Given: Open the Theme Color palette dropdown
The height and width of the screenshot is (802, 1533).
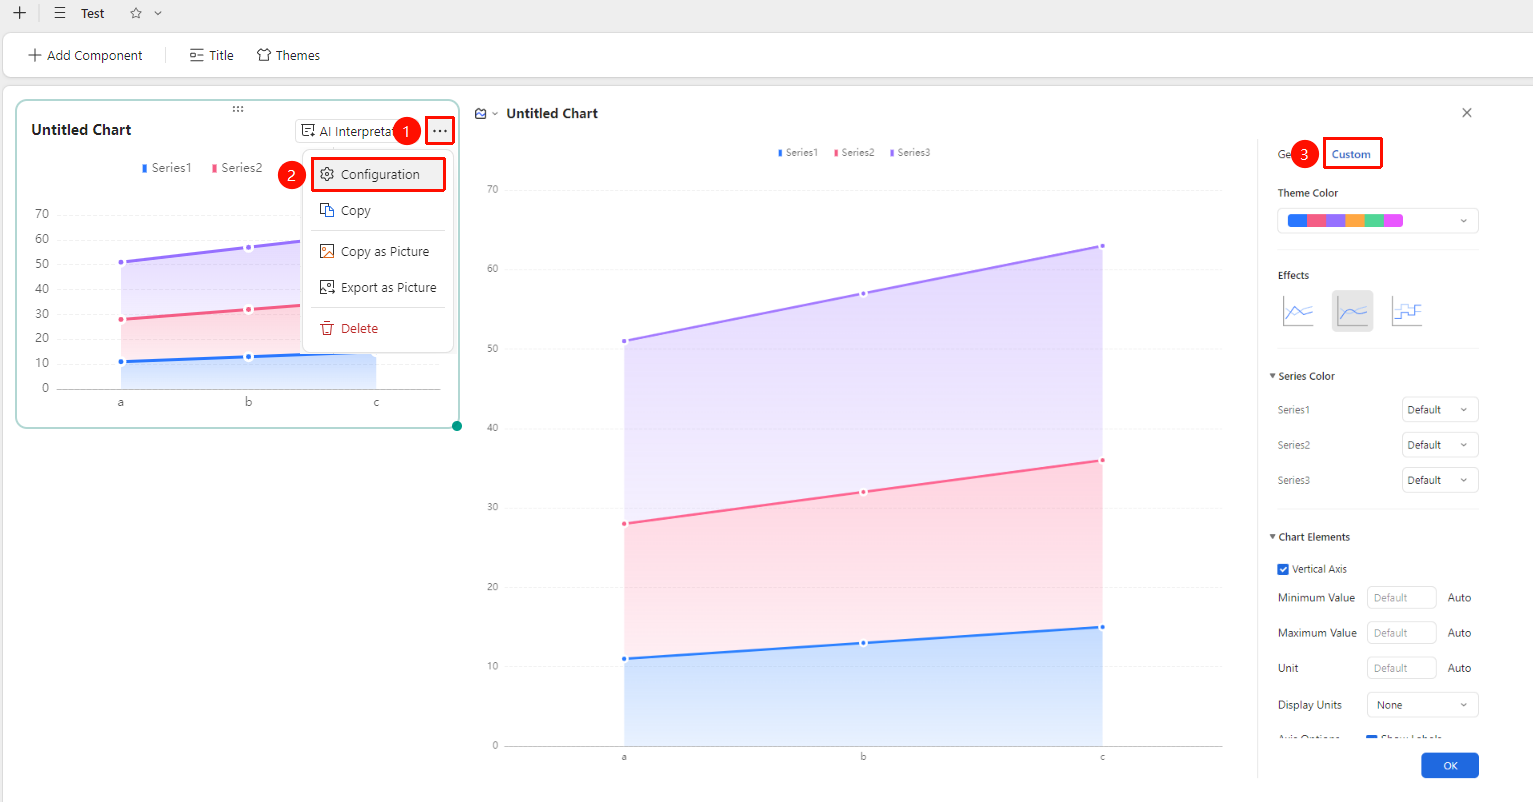Looking at the screenshot, I should 1378,221.
